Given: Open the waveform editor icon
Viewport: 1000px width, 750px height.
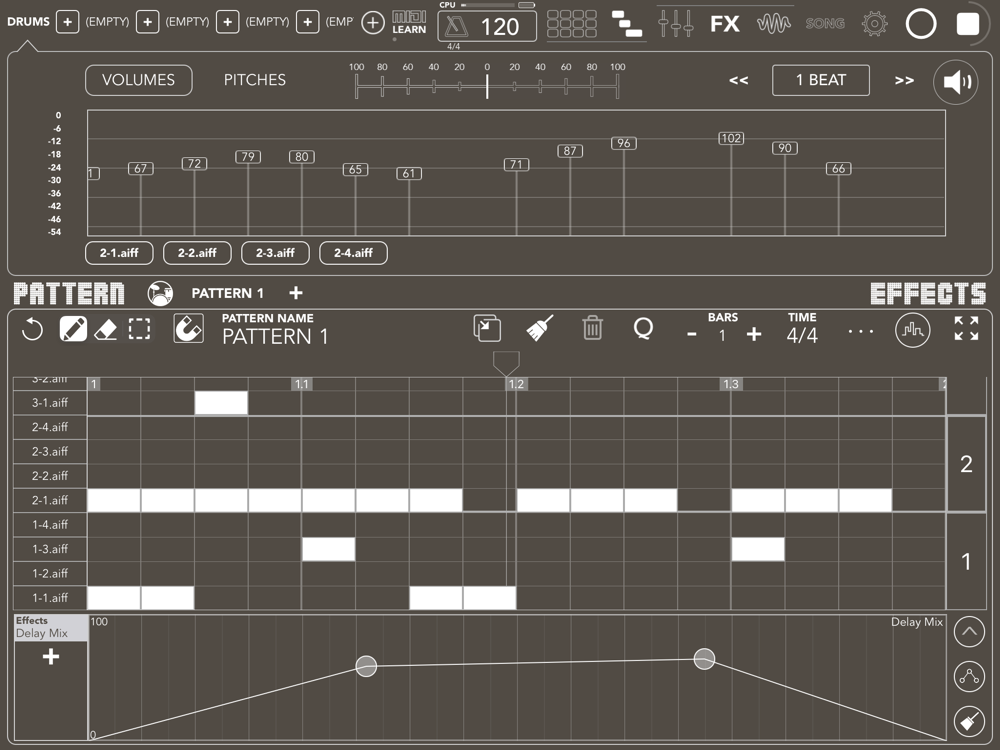Looking at the screenshot, I should 774,24.
